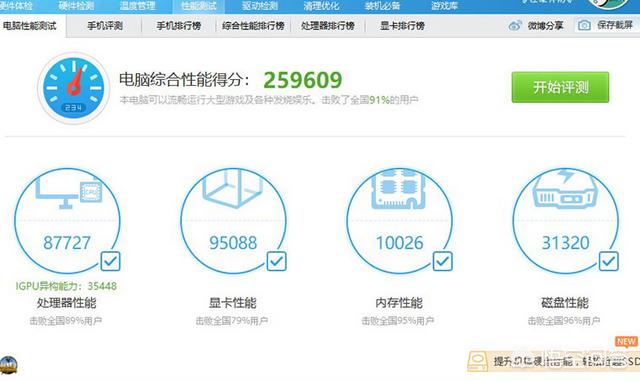The width and height of the screenshot is (640, 381).
Task: Open the 清理优化 top menu
Action: [x=321, y=6]
